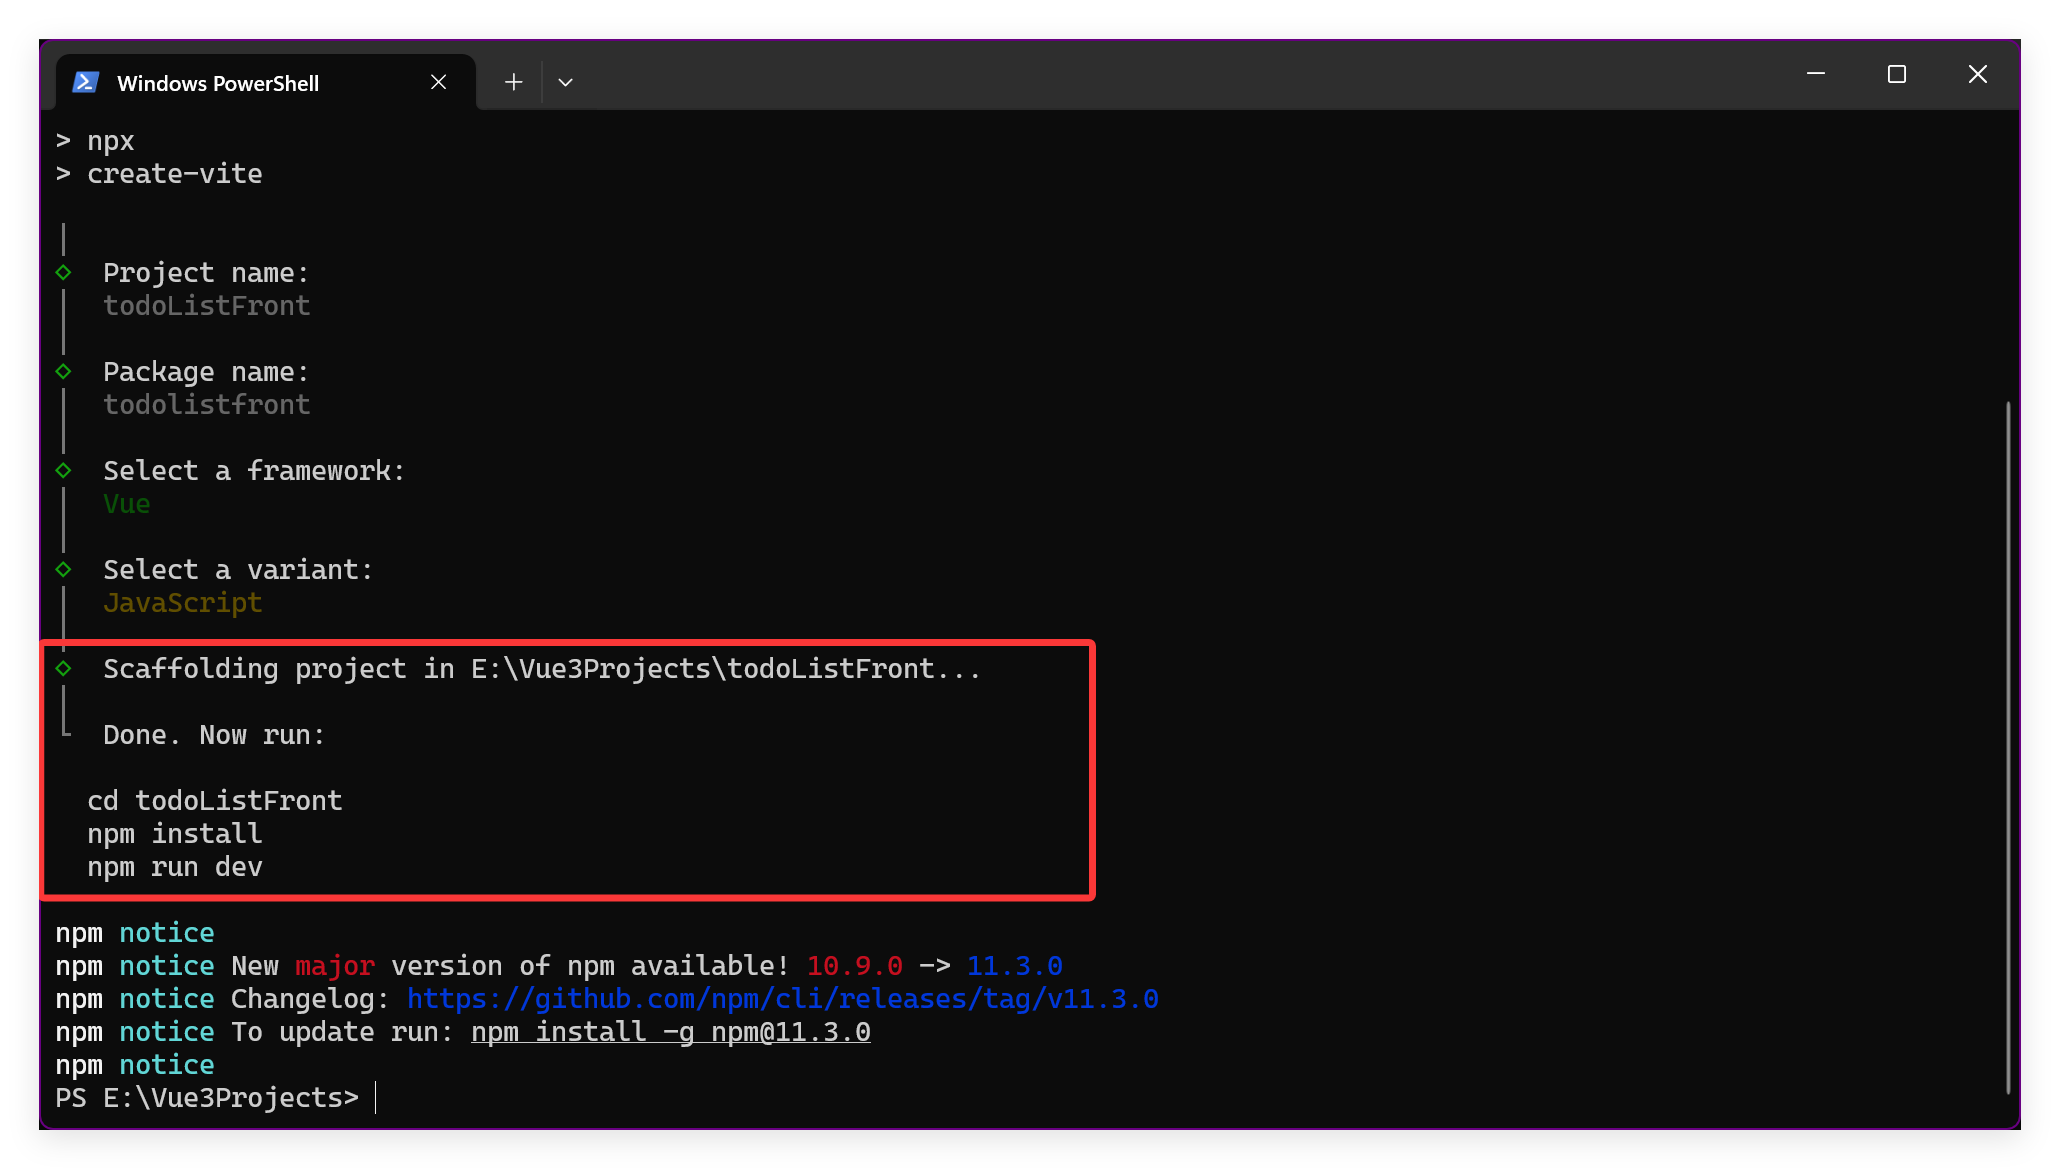Open the npm changelog GitHub link

[783, 999]
